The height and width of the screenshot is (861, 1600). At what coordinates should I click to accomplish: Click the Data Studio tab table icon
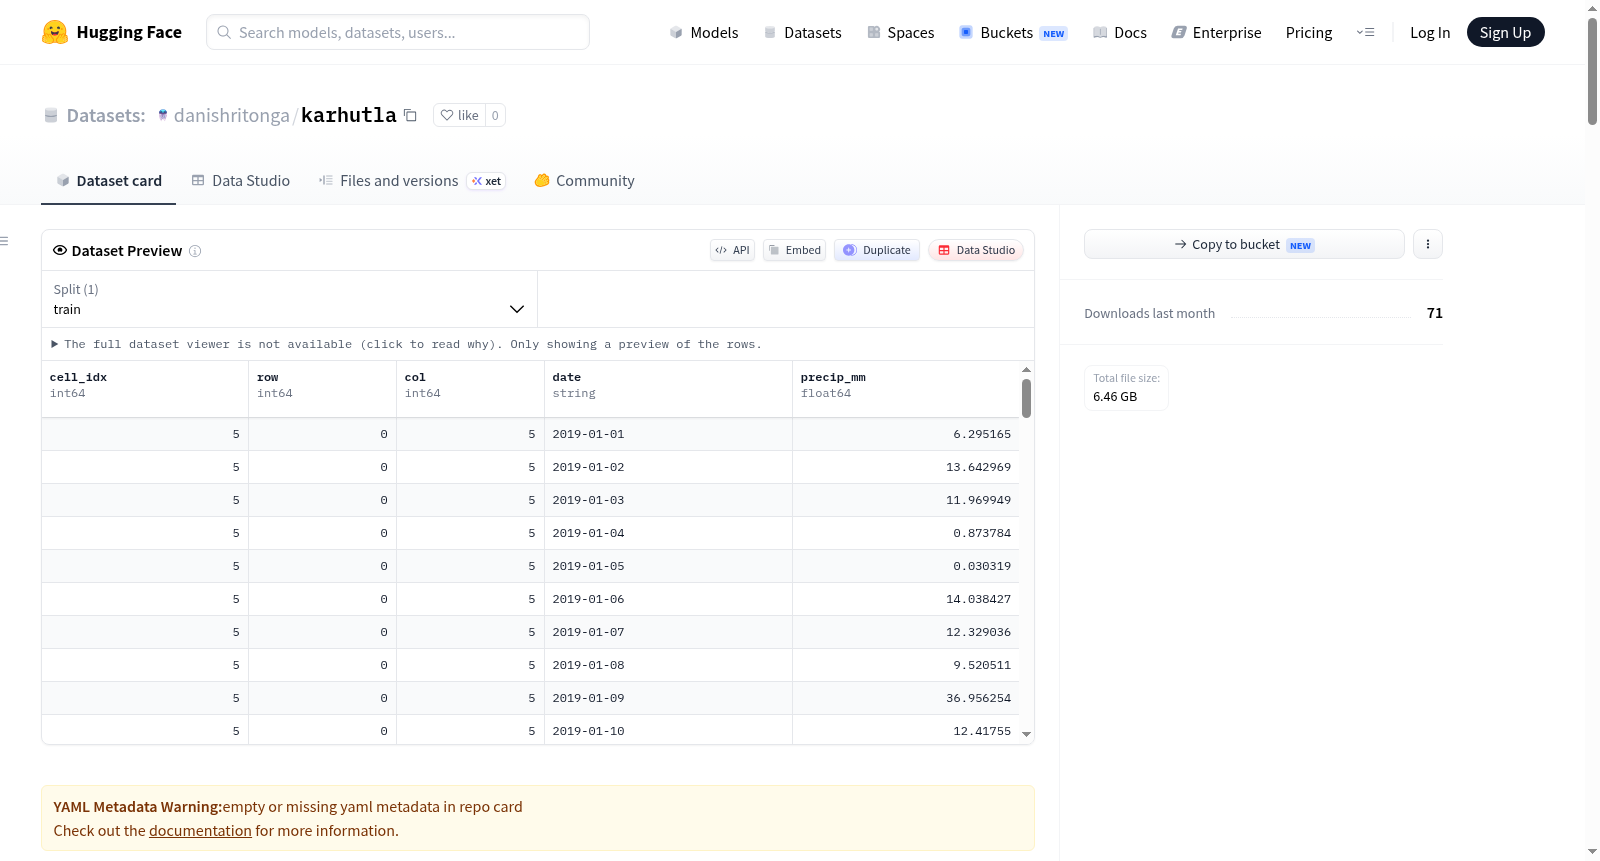pyautogui.click(x=198, y=180)
